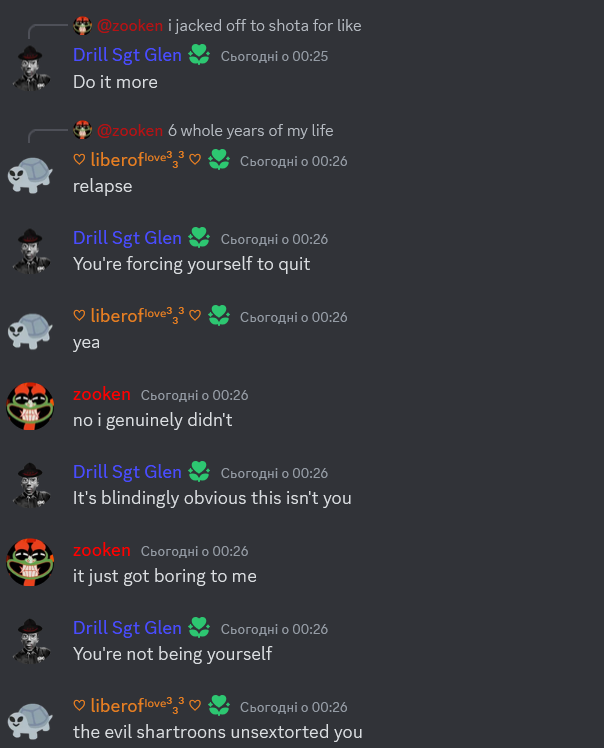Screen dimensions: 604x748
Task: Click turtle avatar next to "relapse" message
Action: click(x=30, y=175)
